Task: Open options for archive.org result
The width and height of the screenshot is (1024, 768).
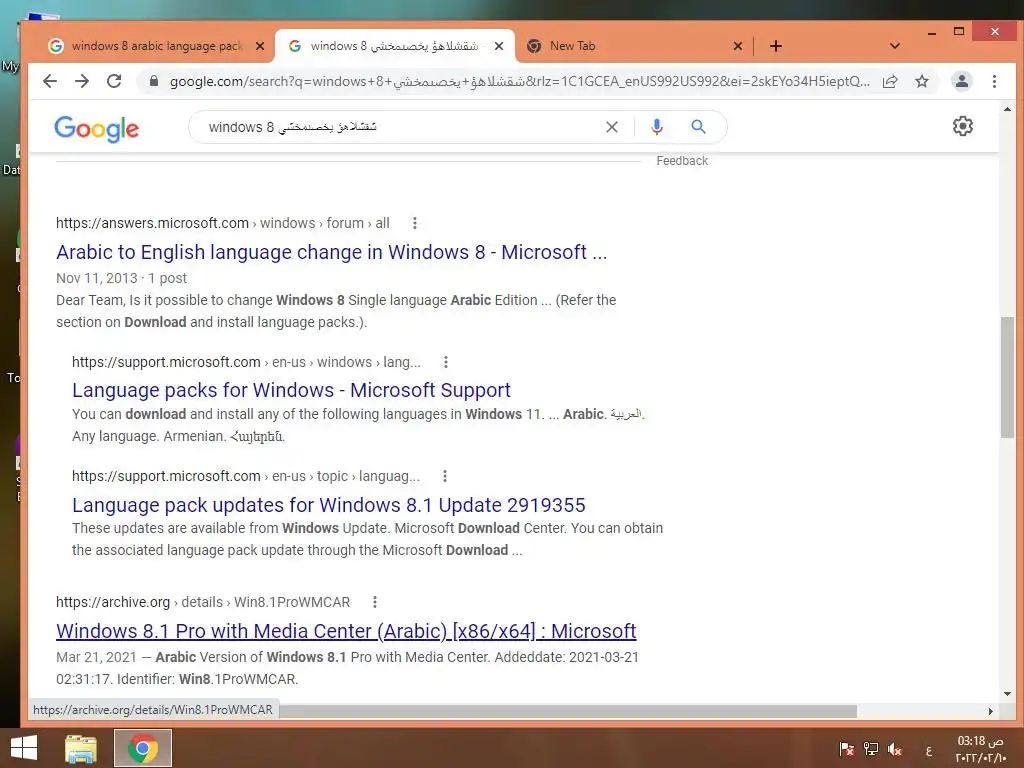Action: (375, 602)
